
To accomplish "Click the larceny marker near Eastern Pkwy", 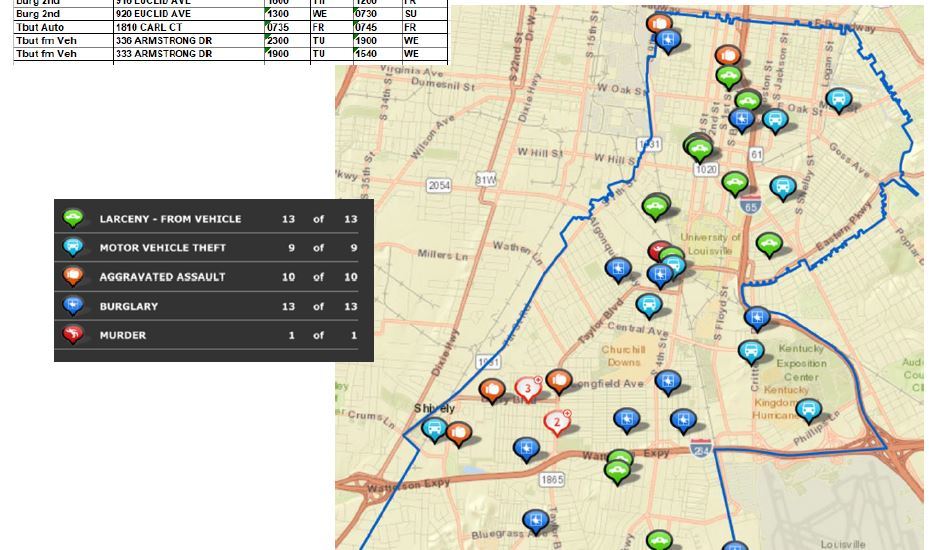I will (768, 243).
